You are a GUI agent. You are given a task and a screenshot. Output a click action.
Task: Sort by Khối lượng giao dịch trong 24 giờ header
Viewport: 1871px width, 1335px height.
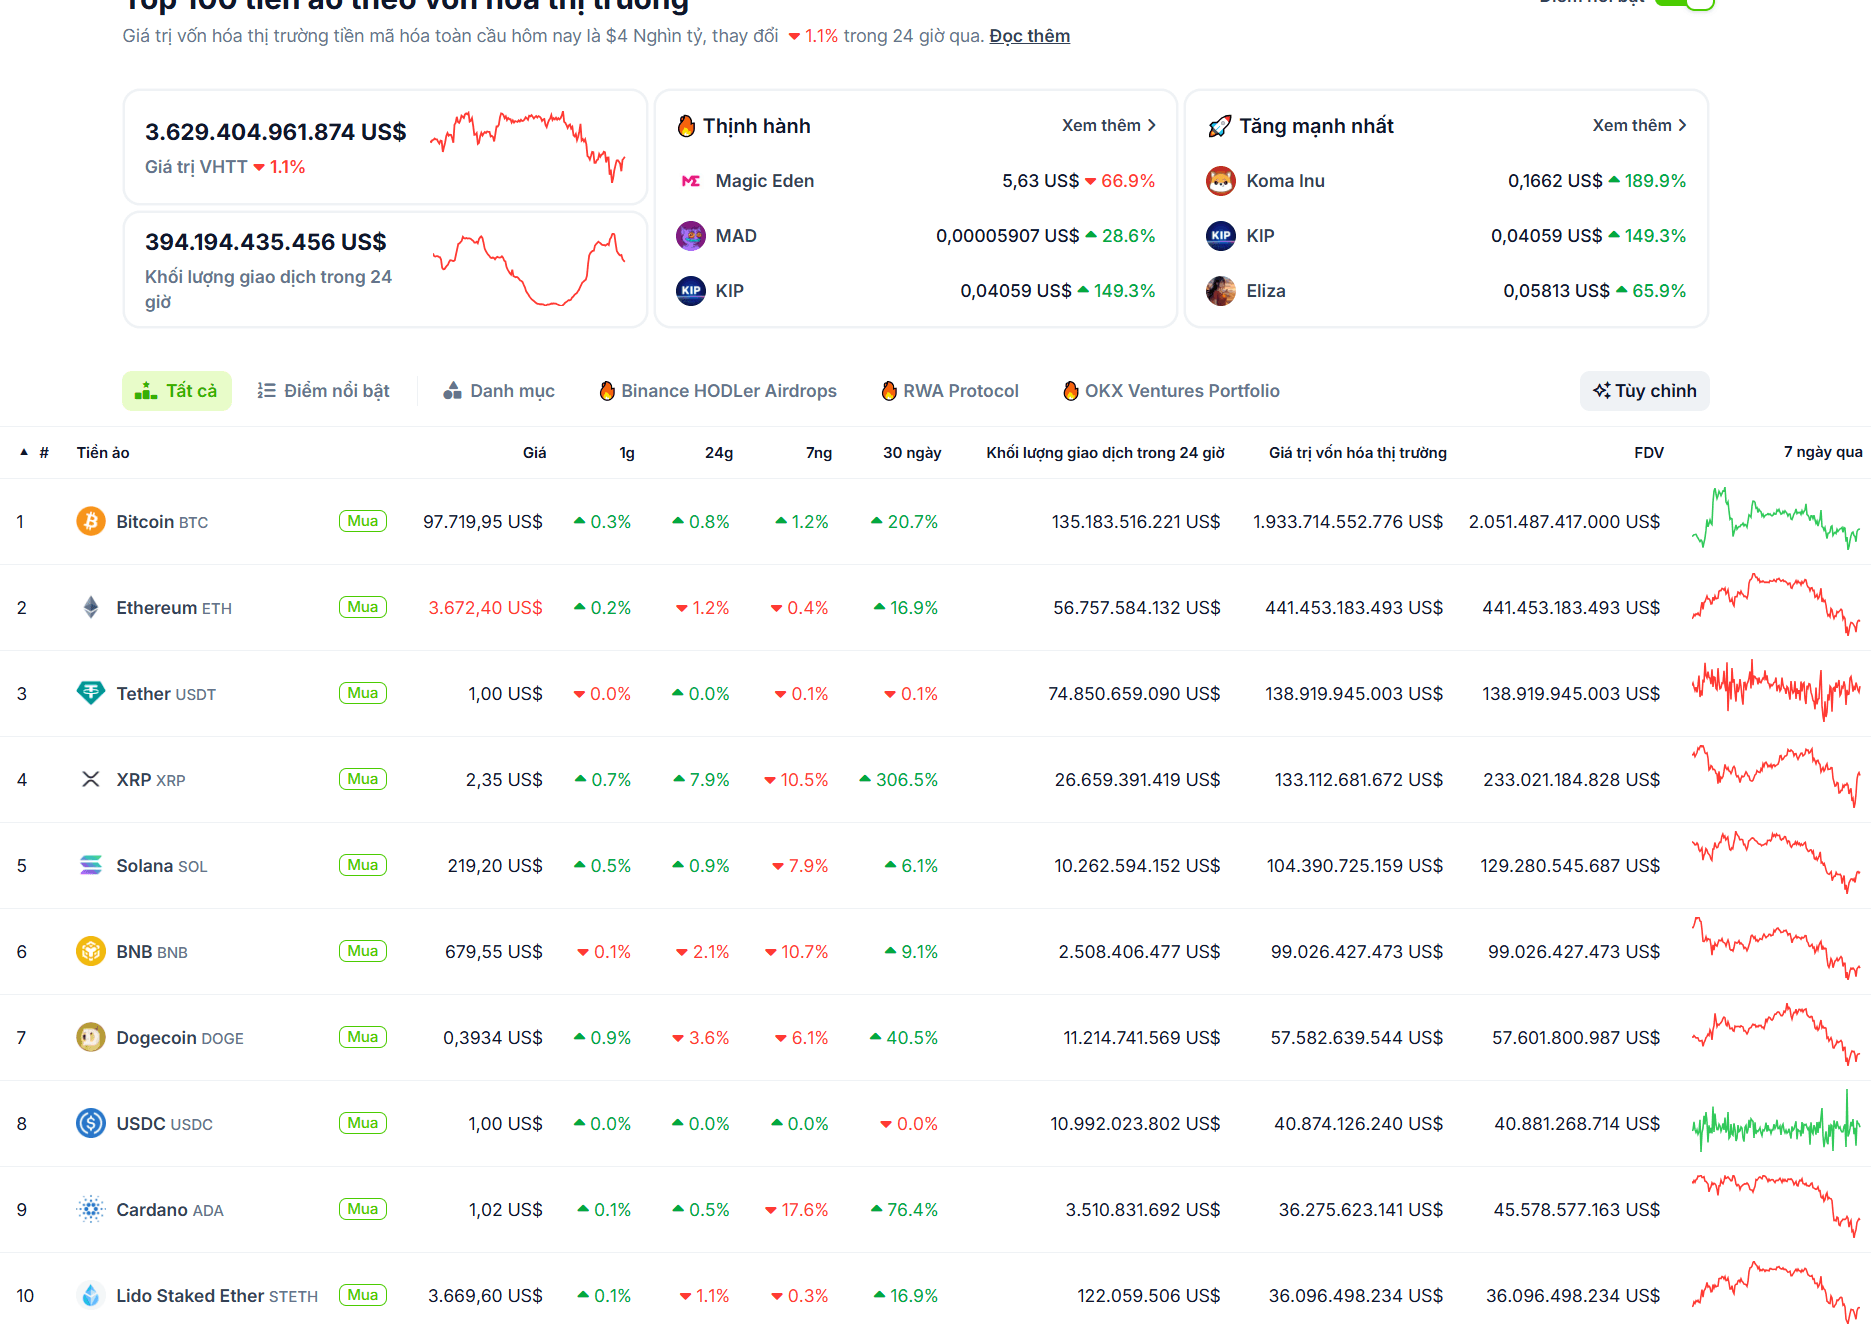(1105, 453)
